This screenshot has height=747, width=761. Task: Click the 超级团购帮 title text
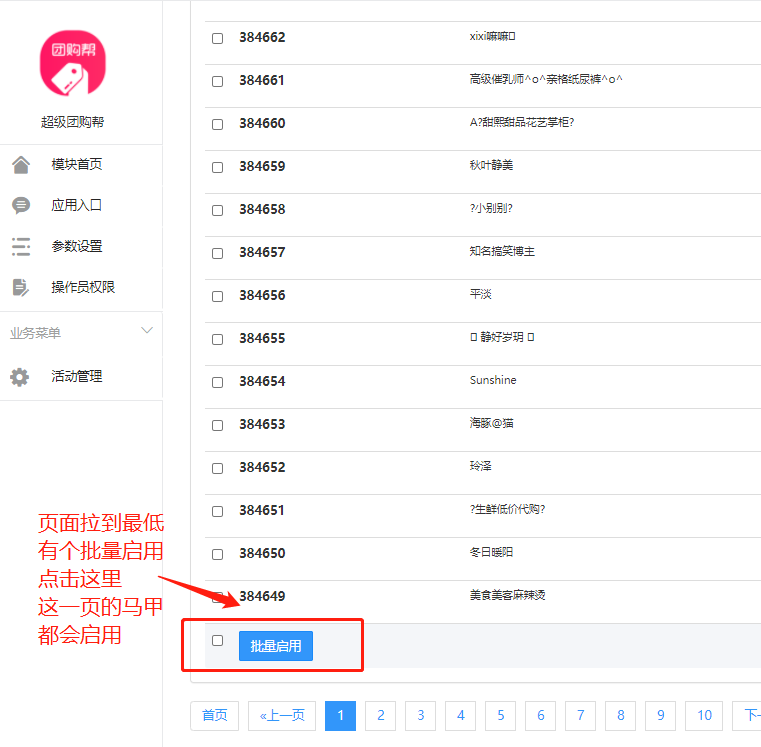coord(72,122)
